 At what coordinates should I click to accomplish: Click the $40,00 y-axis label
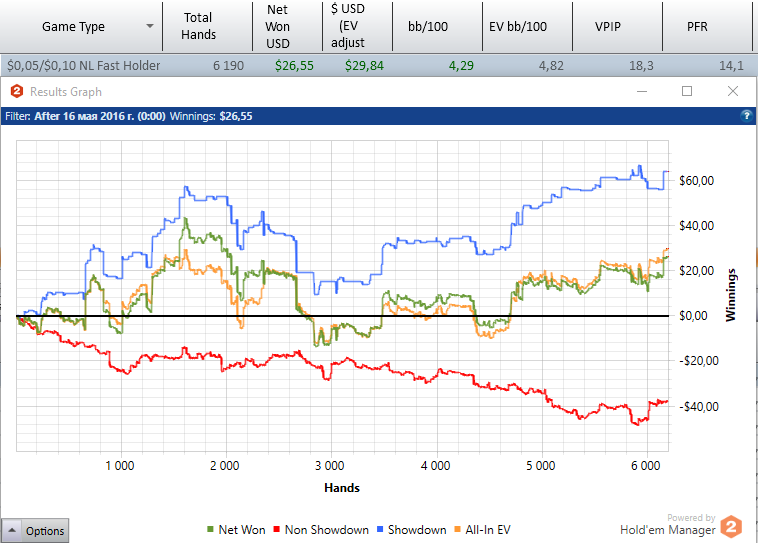pos(697,225)
